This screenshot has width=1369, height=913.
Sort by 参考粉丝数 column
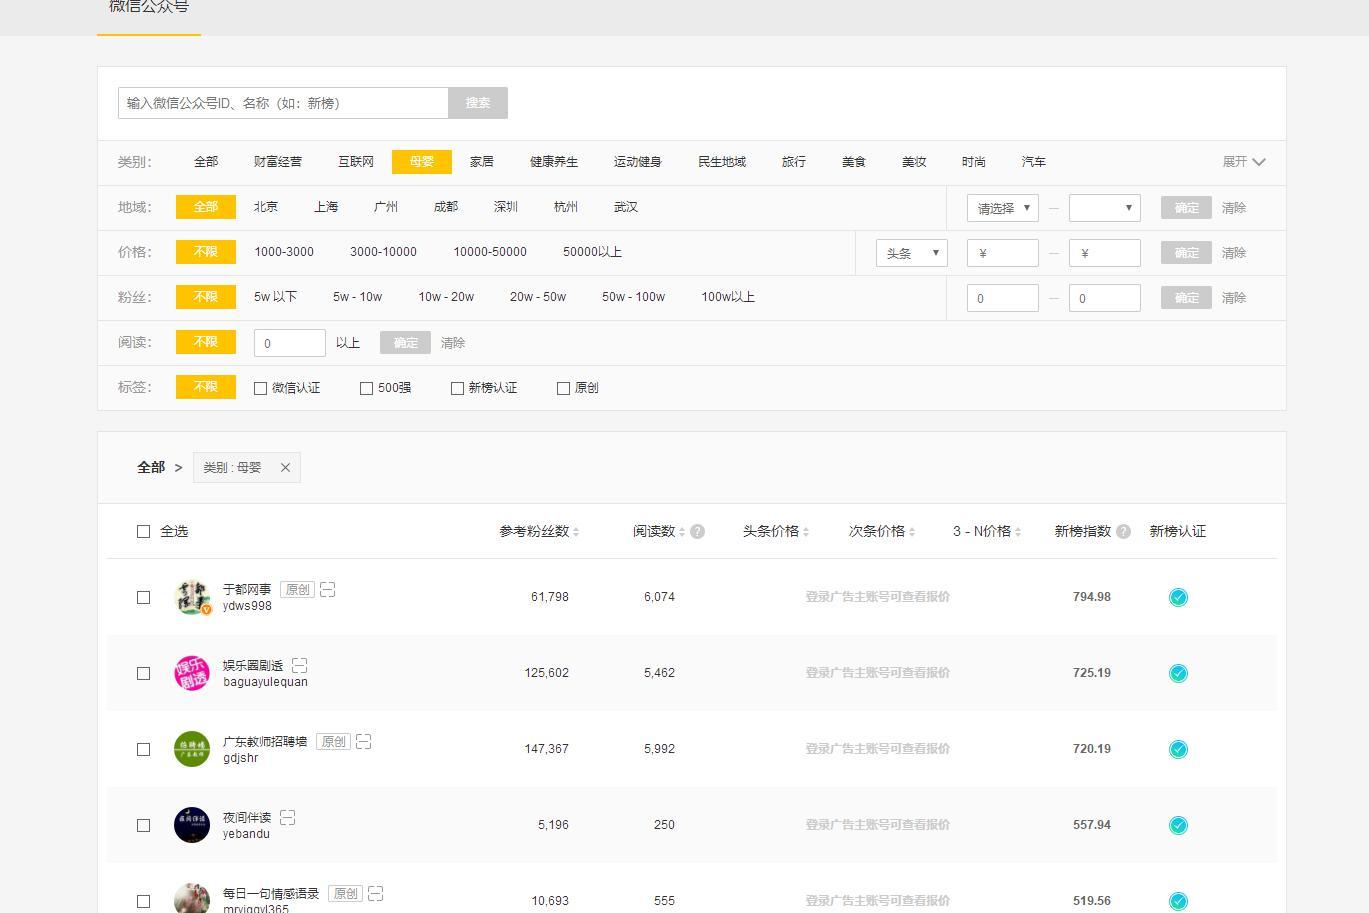[540, 532]
